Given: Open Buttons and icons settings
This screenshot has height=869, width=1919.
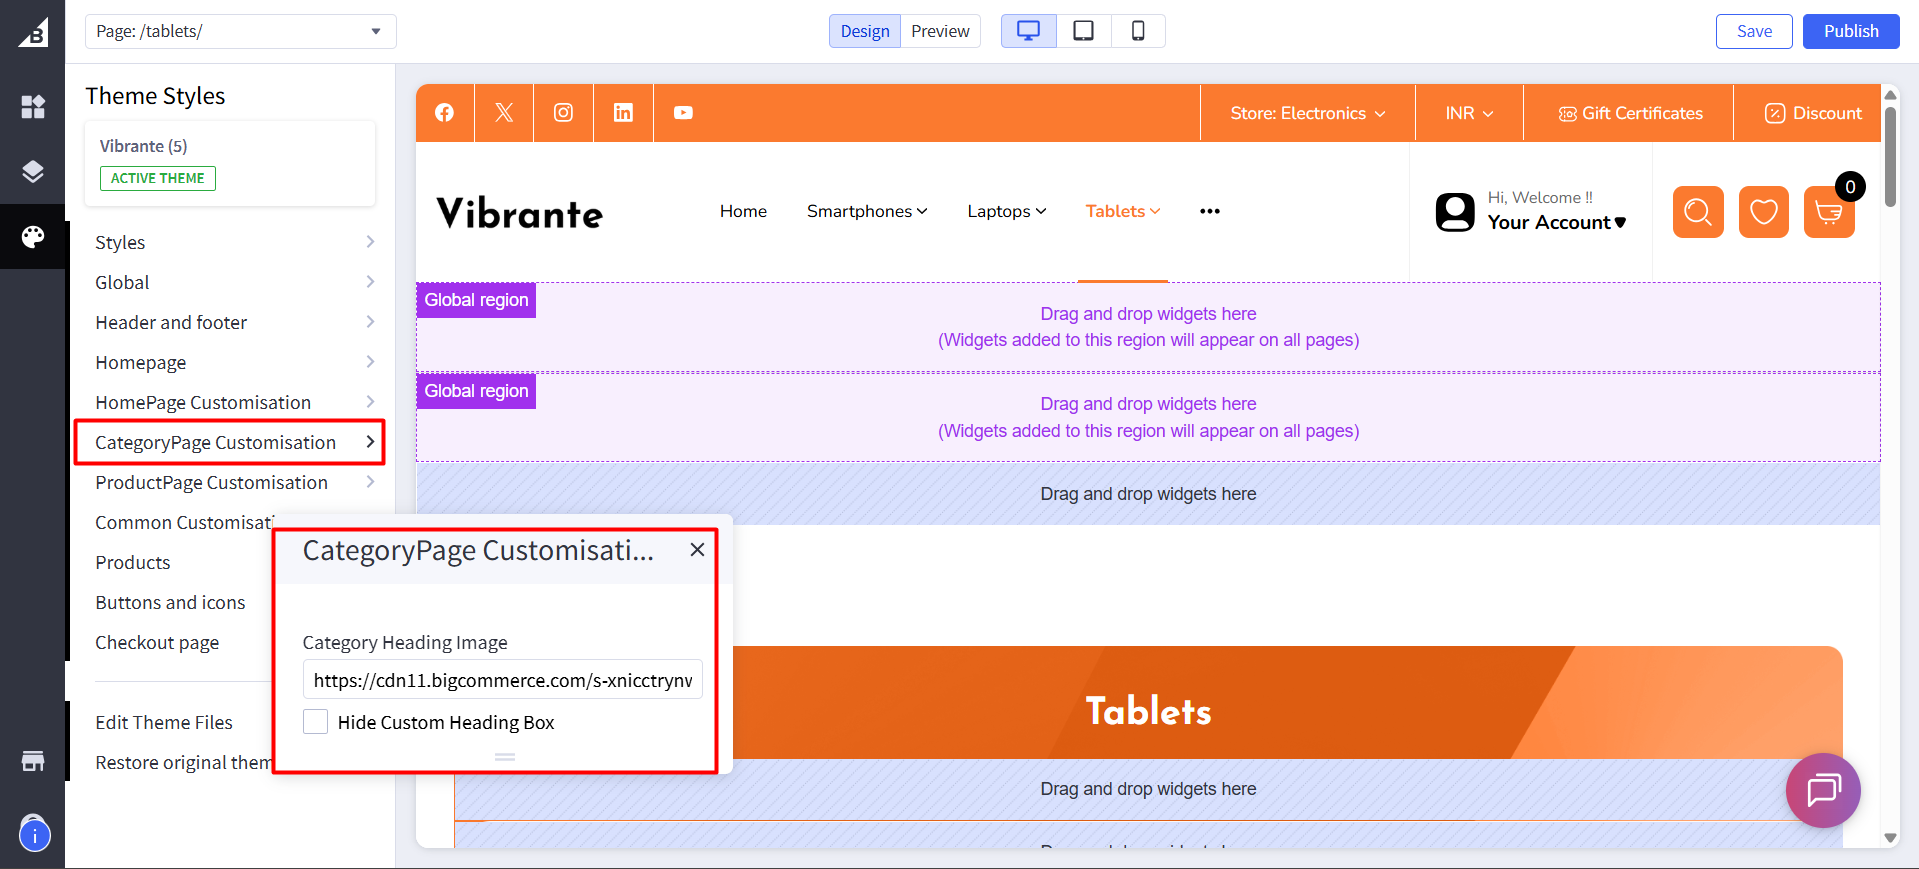Looking at the screenshot, I should tap(170, 602).
